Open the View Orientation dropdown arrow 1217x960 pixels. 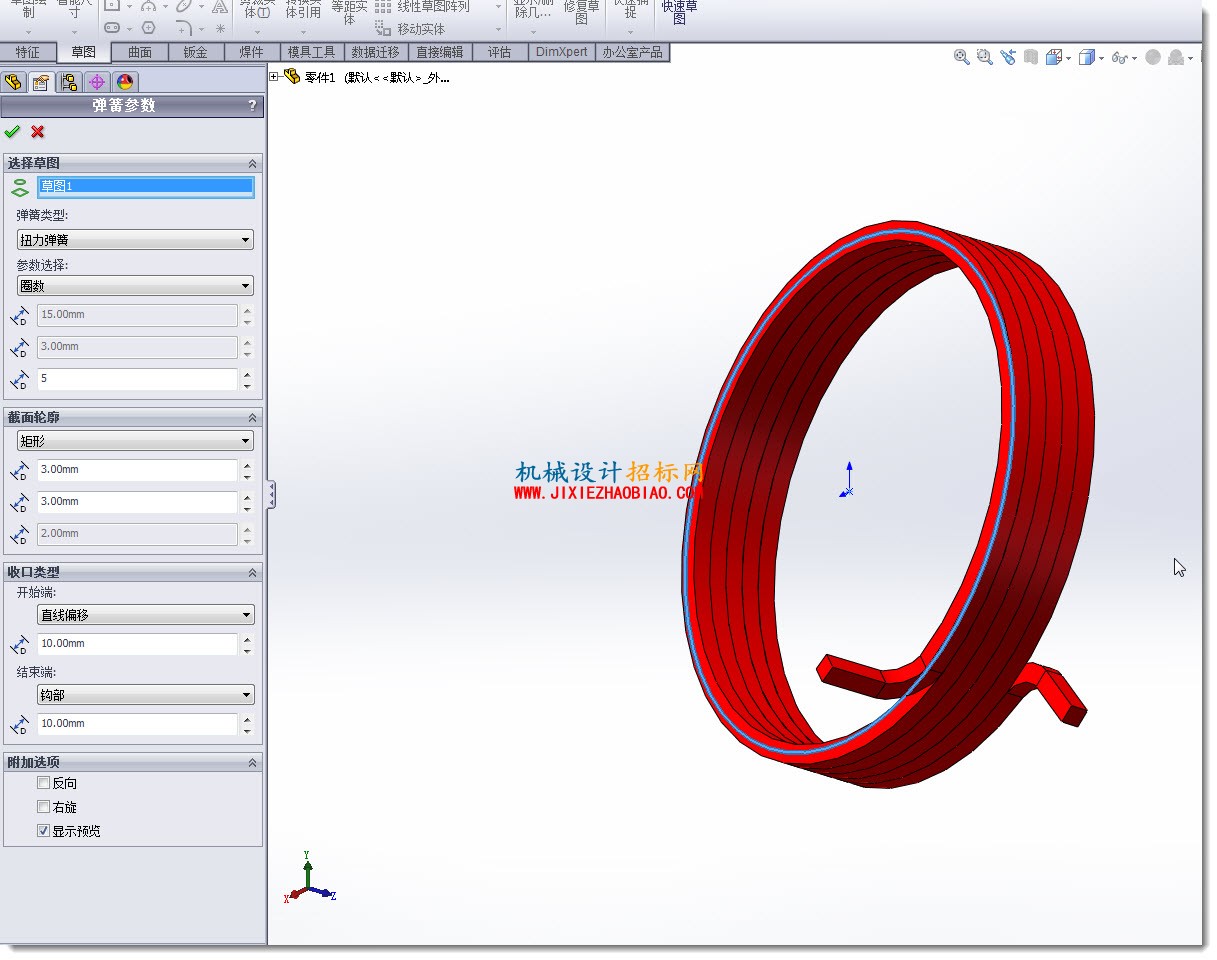click(1069, 59)
